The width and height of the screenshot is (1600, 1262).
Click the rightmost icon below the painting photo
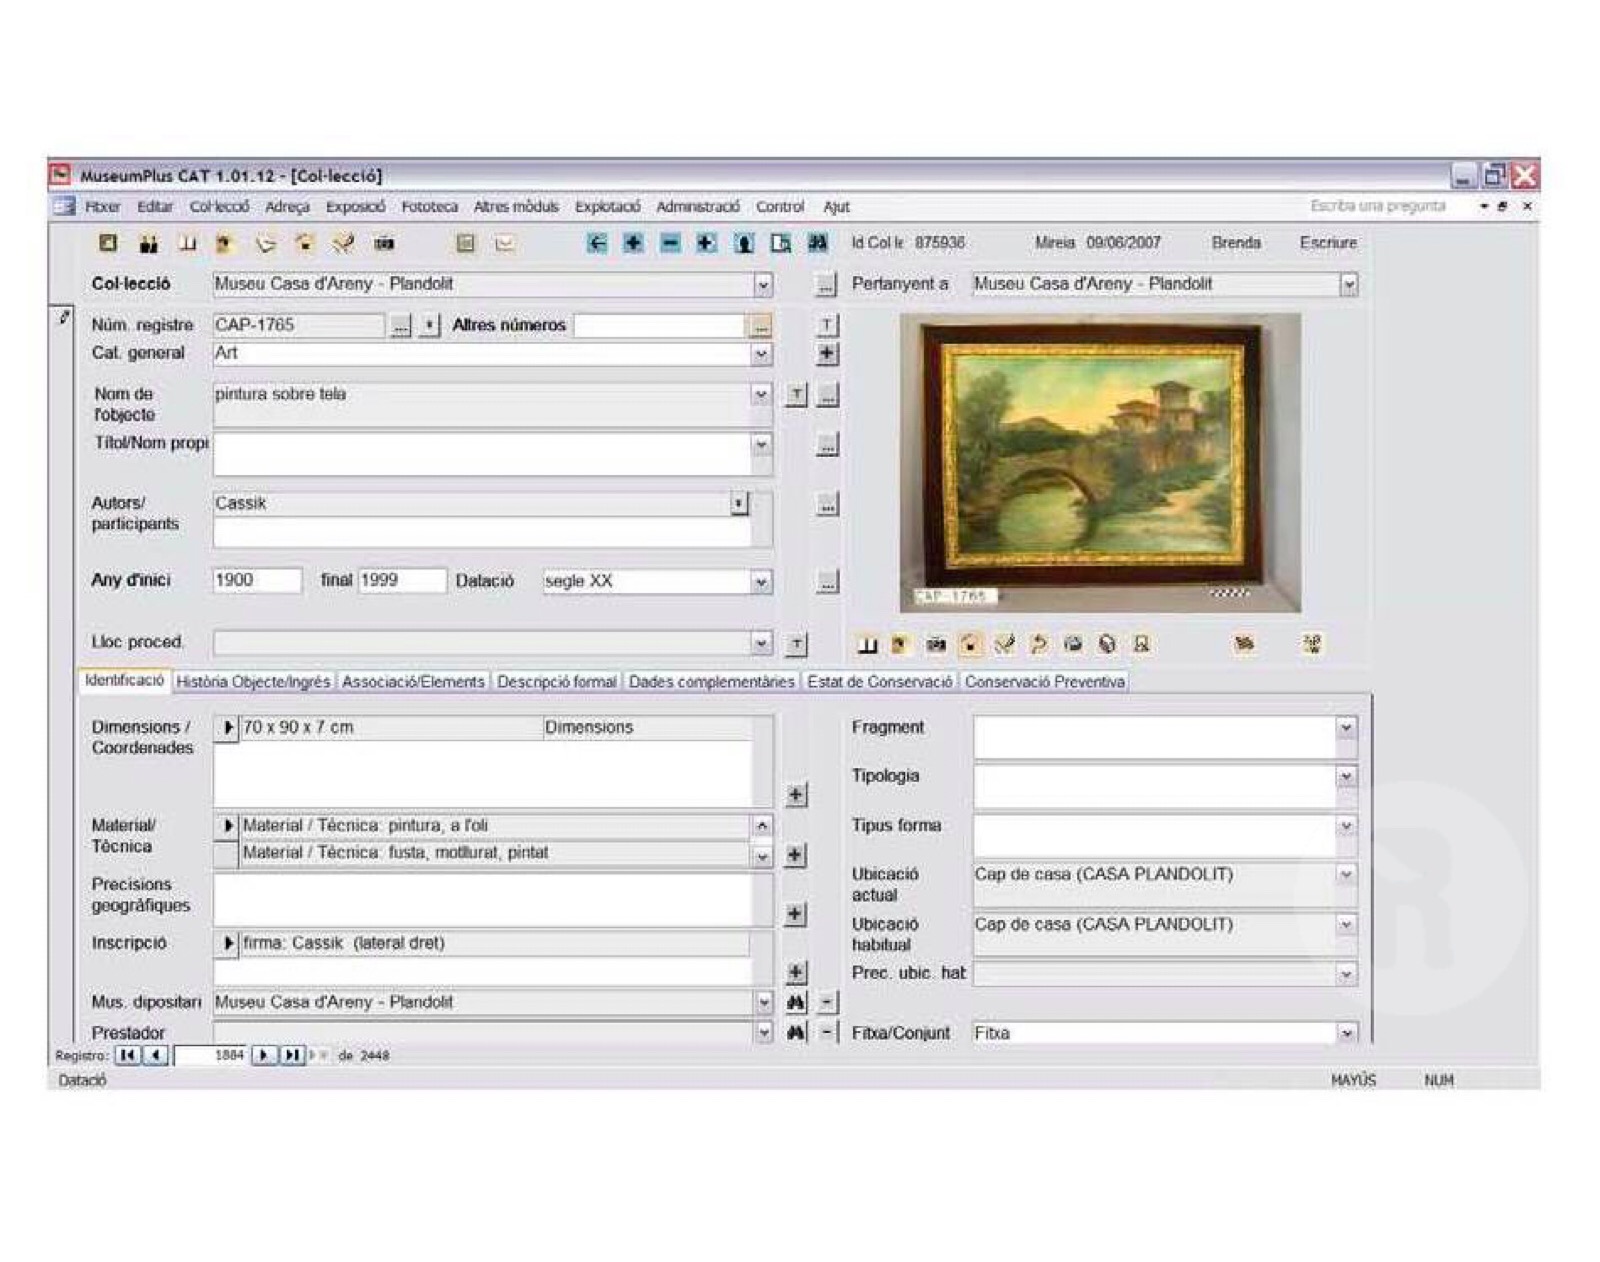[1312, 645]
